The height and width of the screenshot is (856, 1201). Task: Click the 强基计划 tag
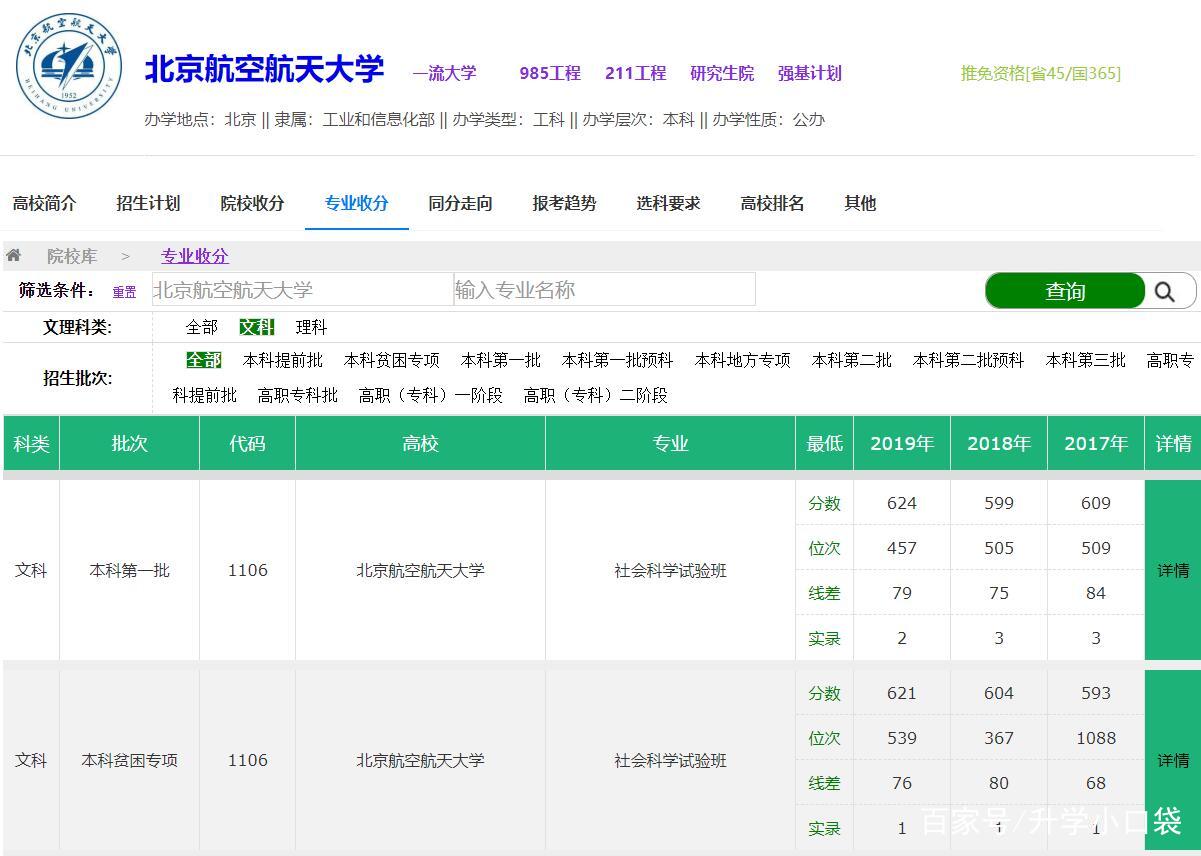click(810, 73)
